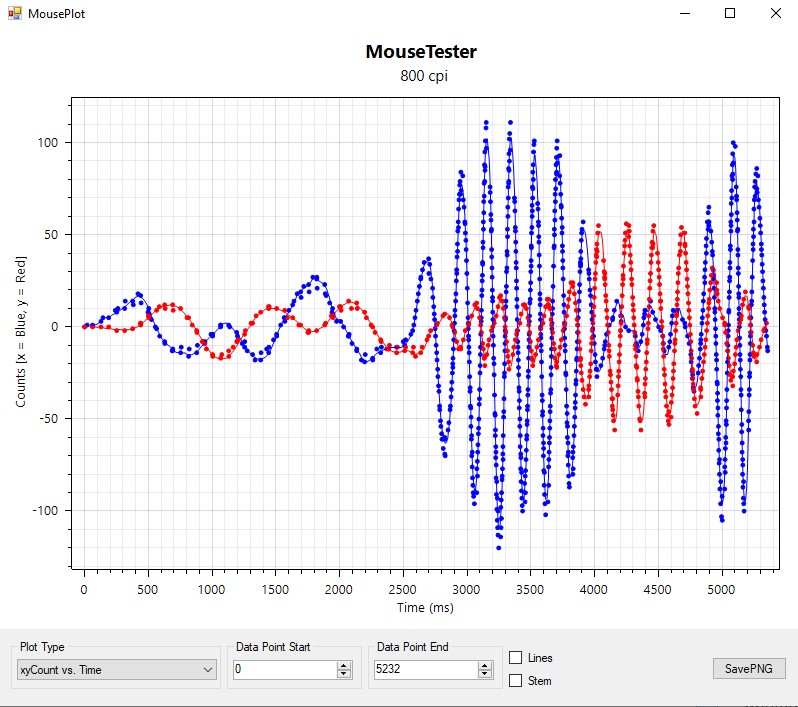Minimize the MousePlot window
The height and width of the screenshot is (707, 798).
point(684,14)
